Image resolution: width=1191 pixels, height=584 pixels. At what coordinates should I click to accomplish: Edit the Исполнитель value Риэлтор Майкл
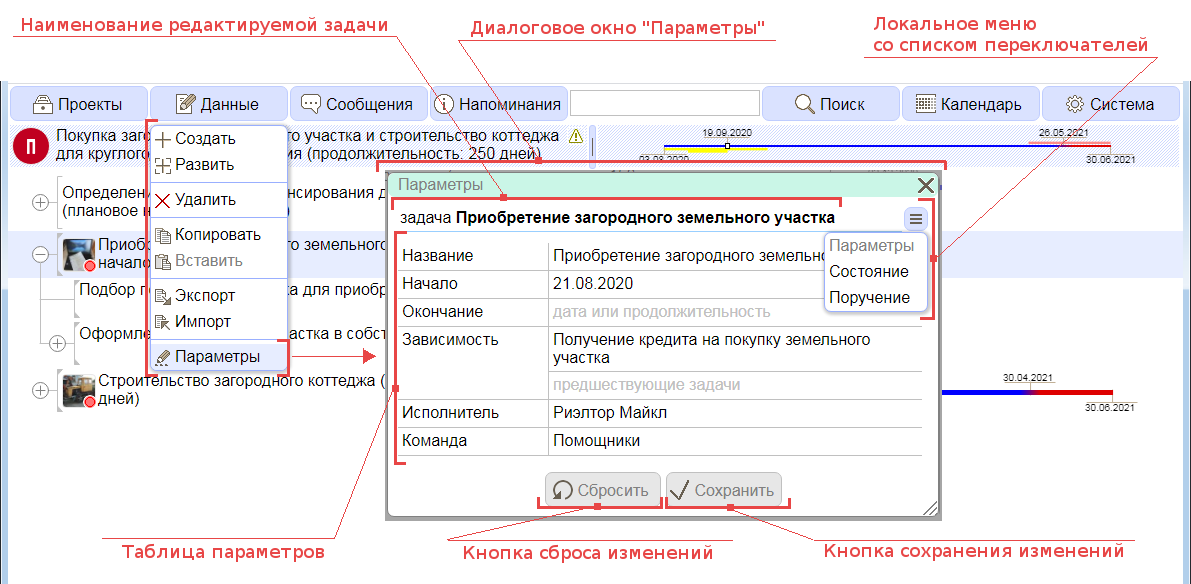tap(735, 413)
